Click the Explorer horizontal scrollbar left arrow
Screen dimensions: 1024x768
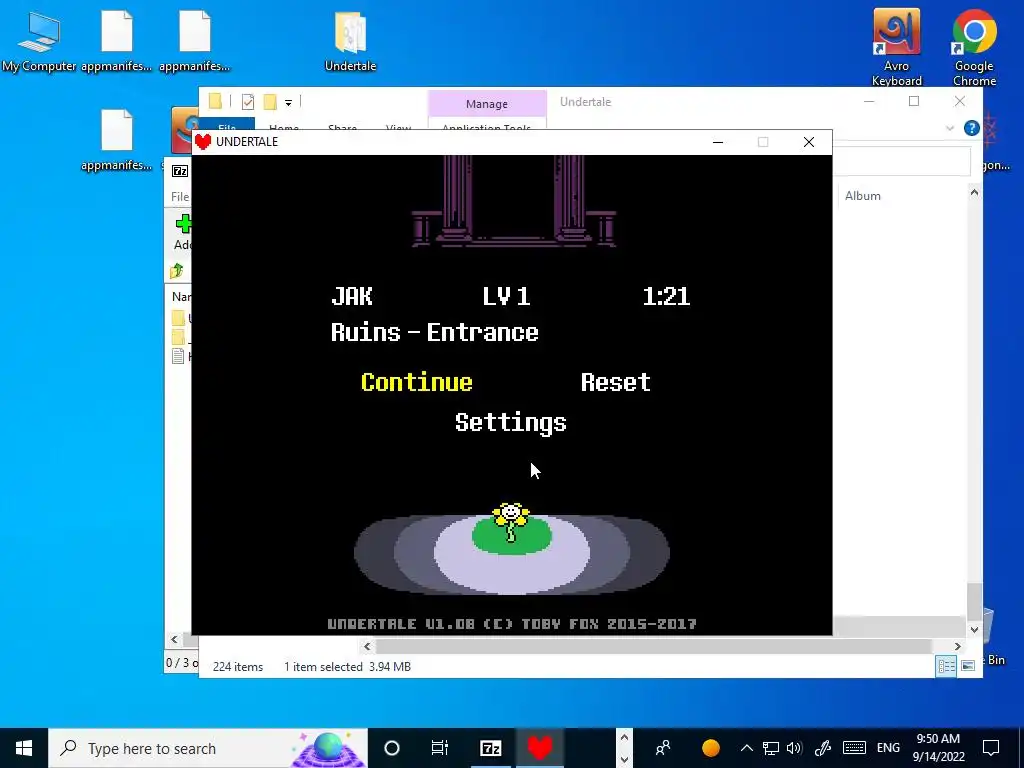coord(367,647)
